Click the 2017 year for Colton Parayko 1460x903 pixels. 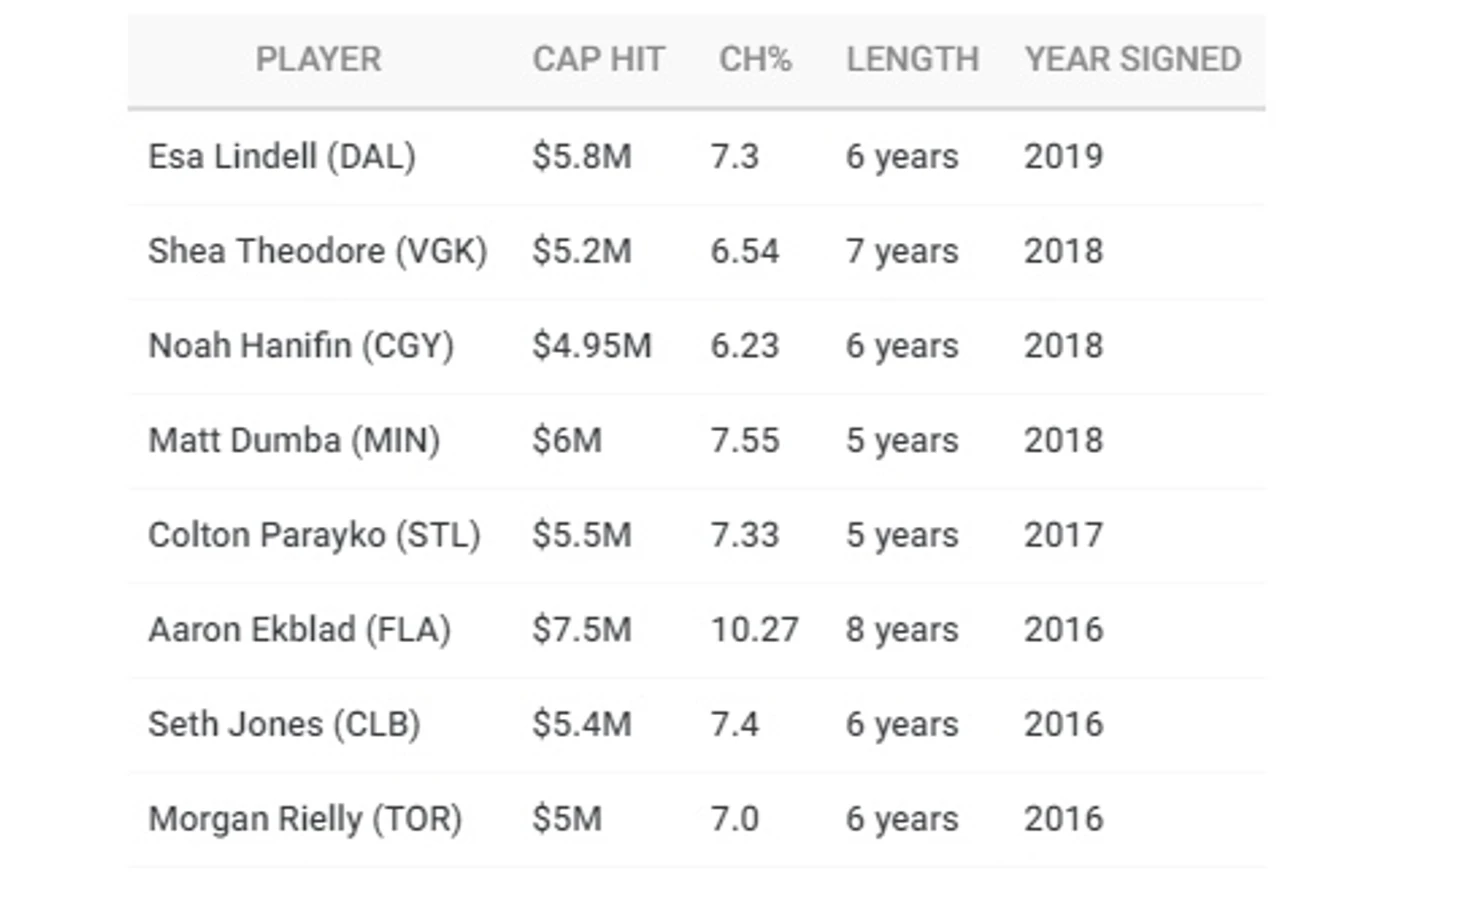(x=1064, y=535)
